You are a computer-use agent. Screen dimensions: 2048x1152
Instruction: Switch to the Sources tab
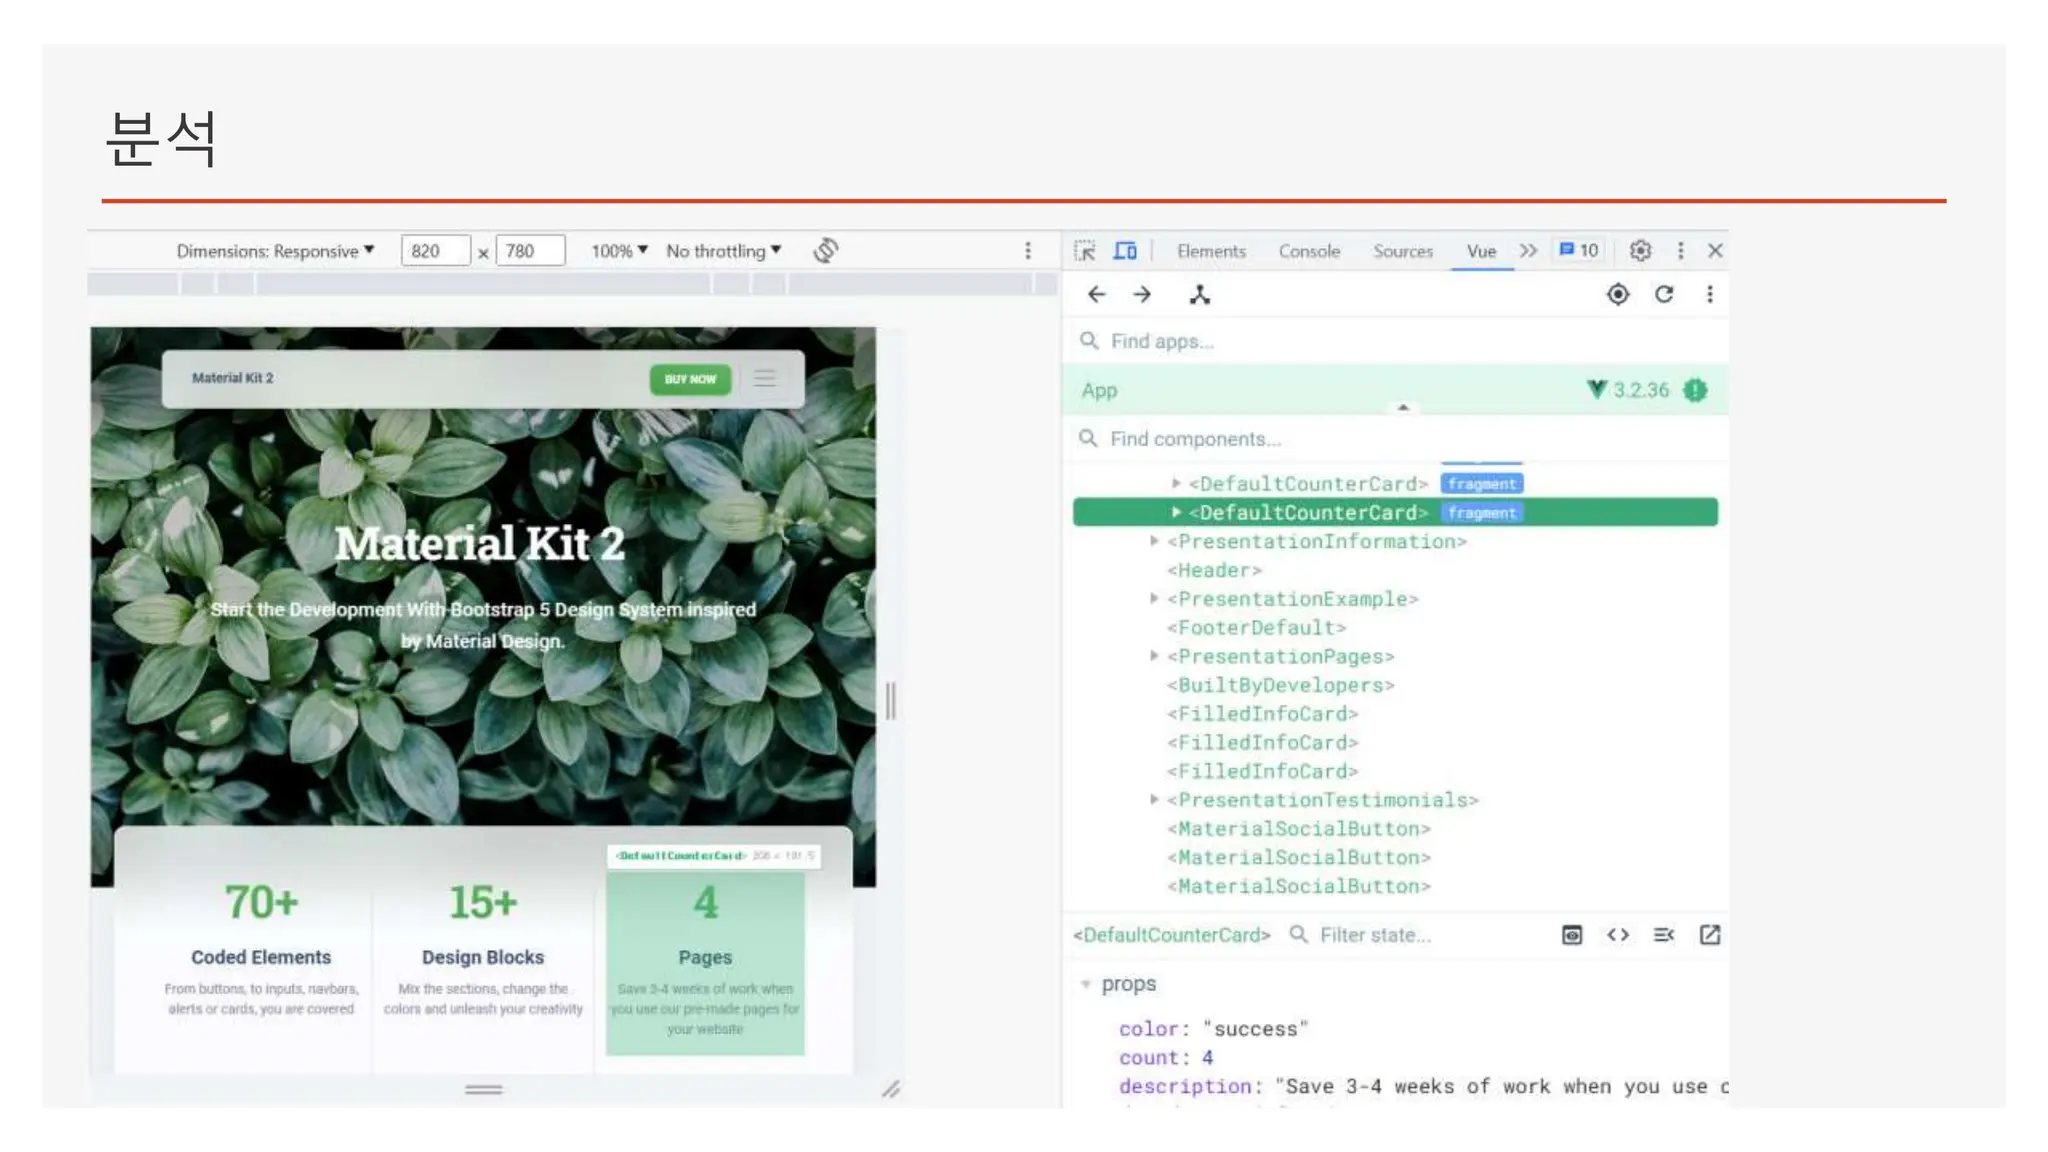coord(1402,251)
